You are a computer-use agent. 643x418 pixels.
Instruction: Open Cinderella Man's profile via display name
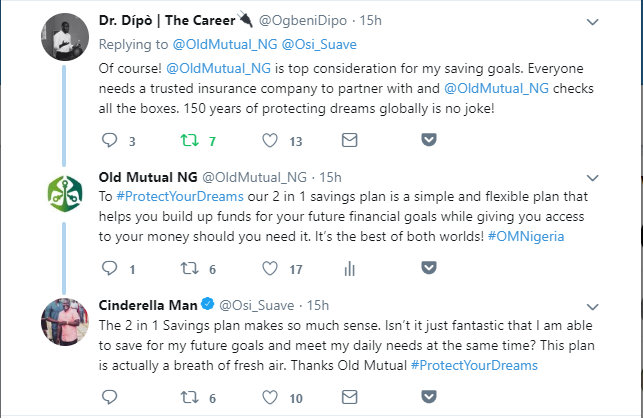(x=149, y=304)
